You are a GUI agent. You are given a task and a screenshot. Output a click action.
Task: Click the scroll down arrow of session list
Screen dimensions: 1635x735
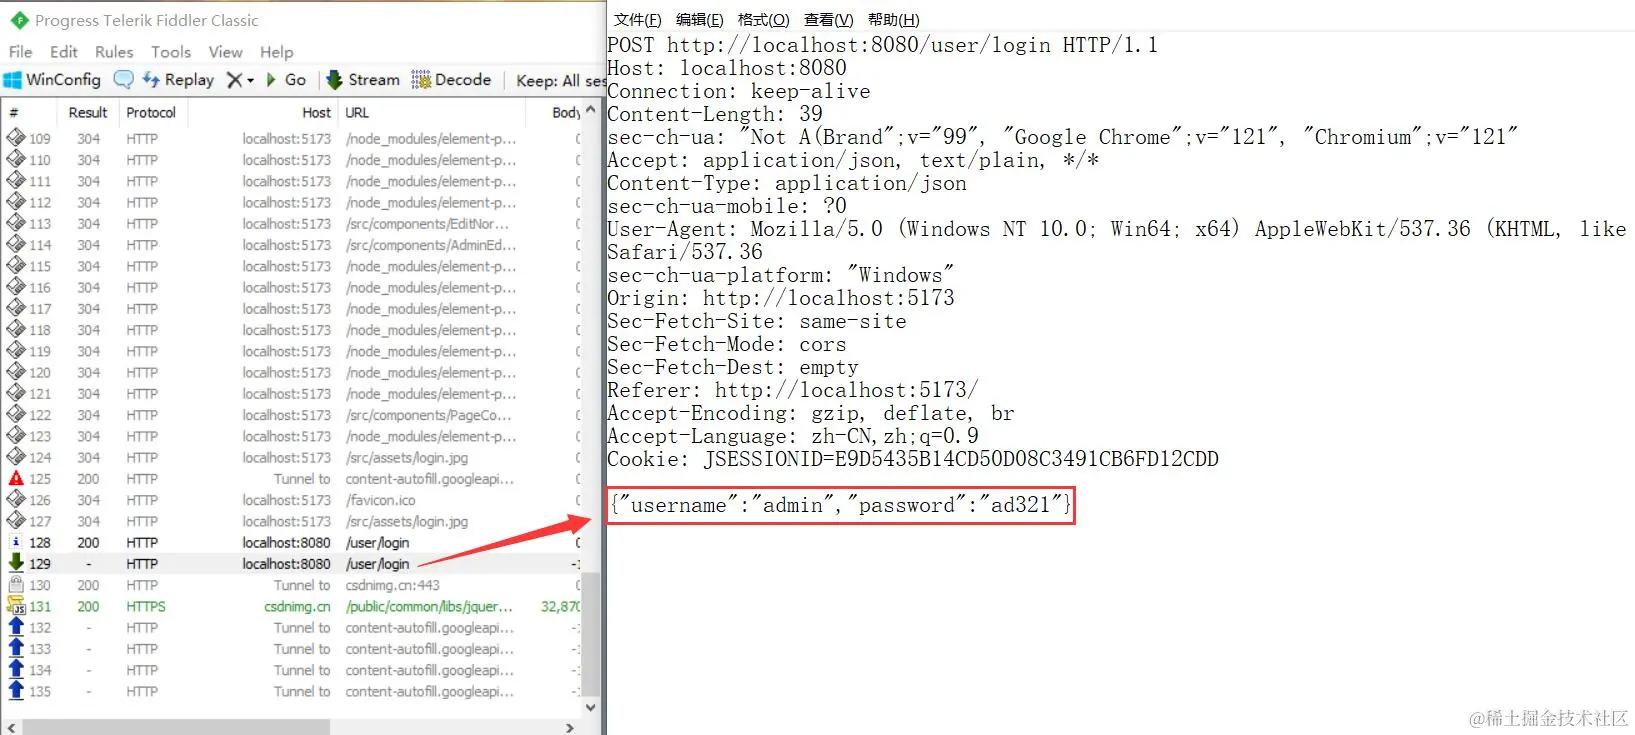[590, 707]
